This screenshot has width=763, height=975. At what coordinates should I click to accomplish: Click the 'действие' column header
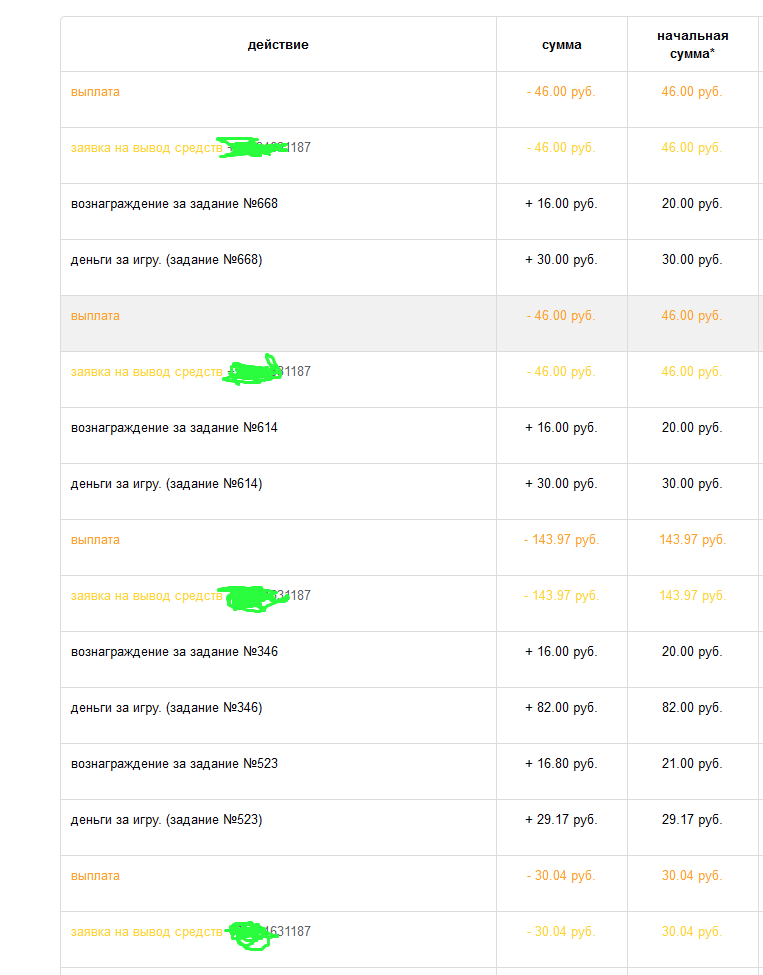pyautogui.click(x=278, y=45)
